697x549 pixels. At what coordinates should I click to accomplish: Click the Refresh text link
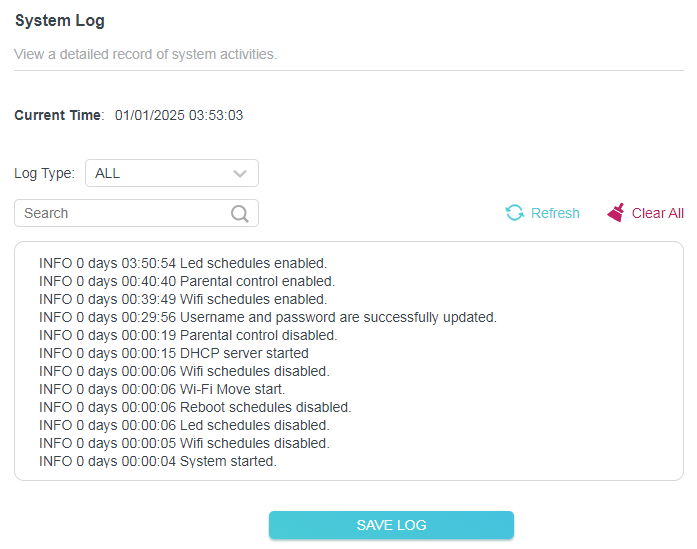[x=555, y=213]
